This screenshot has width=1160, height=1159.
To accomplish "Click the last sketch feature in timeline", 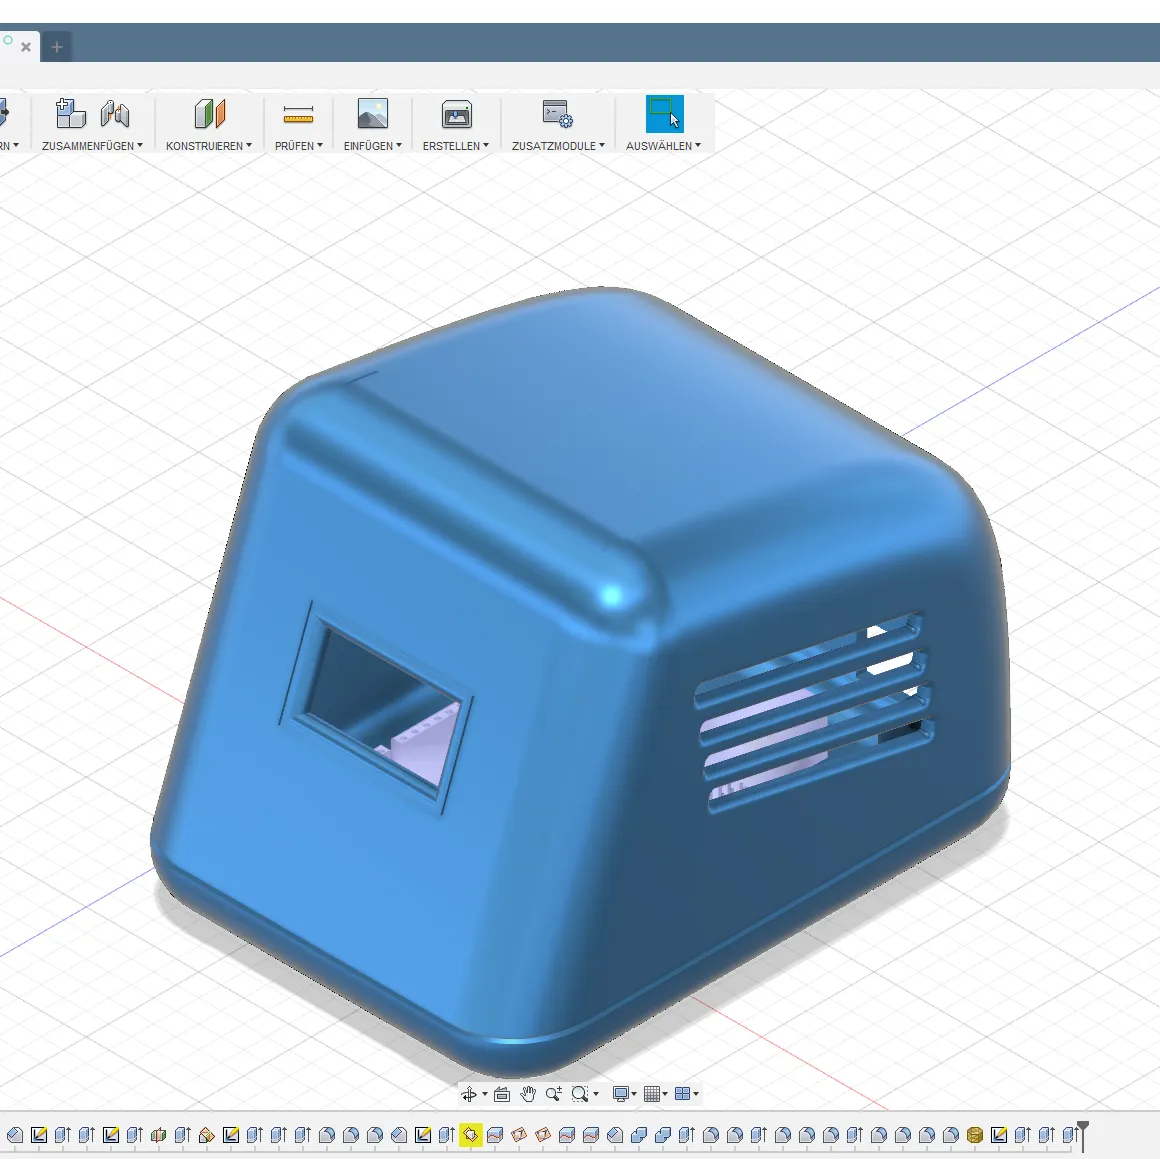I will click(999, 1135).
